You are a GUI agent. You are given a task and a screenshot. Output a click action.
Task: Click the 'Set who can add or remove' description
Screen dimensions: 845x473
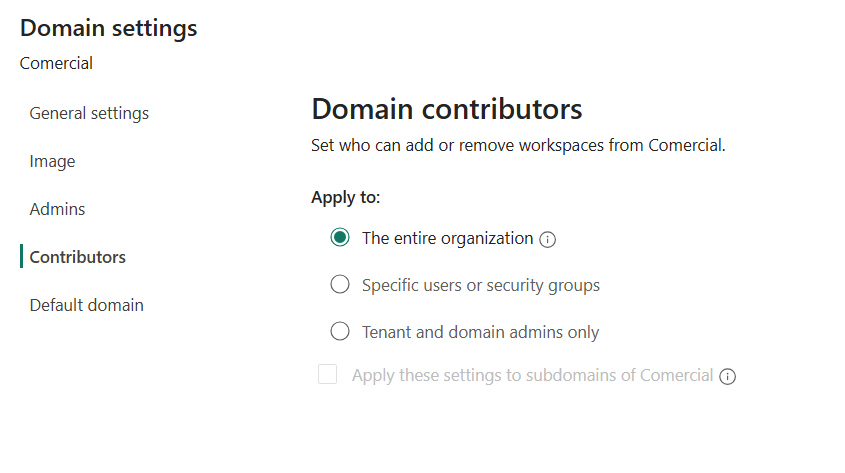click(518, 145)
